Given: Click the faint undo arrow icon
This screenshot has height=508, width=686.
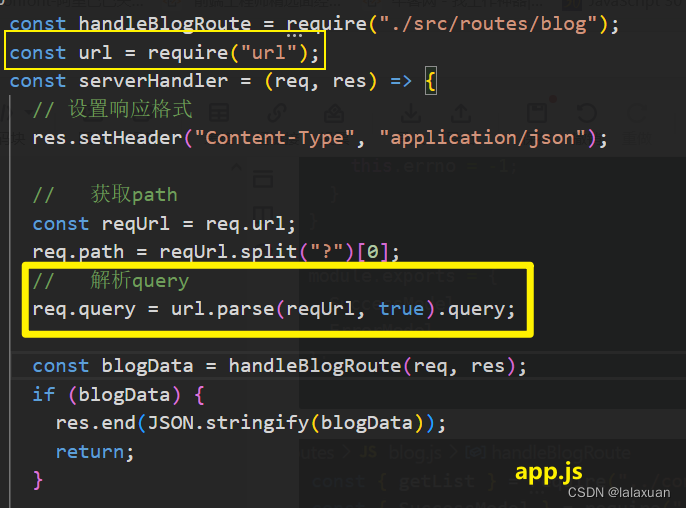Looking at the screenshot, I should coord(586,113).
